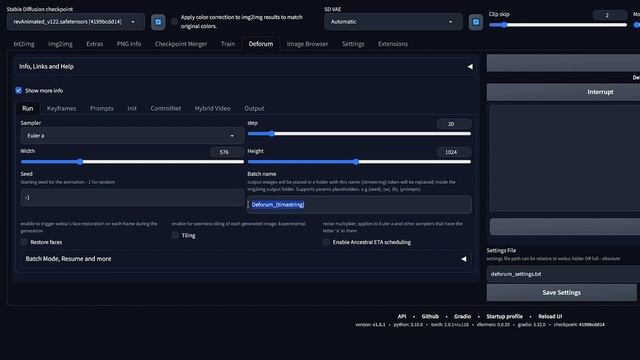Switch to the Prompts sub-tab

coord(102,108)
